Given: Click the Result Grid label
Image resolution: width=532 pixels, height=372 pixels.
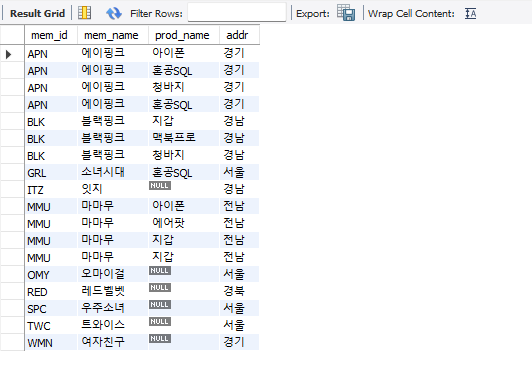Looking at the screenshot, I should tap(37, 13).
